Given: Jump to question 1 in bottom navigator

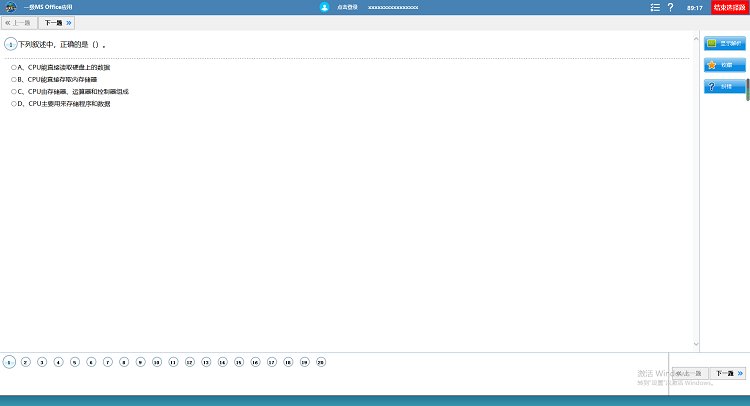Looking at the screenshot, I should 9,362.
